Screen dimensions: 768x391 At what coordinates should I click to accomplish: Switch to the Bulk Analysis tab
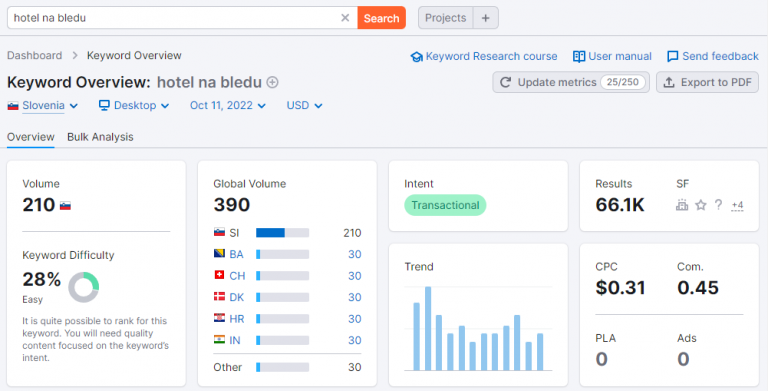coord(100,137)
